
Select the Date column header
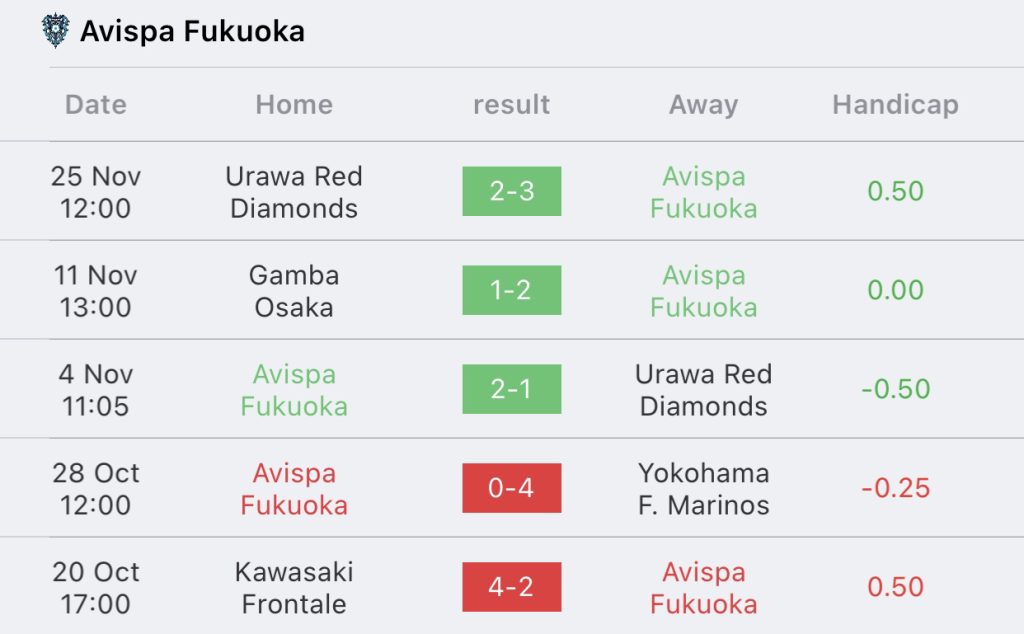coord(96,104)
